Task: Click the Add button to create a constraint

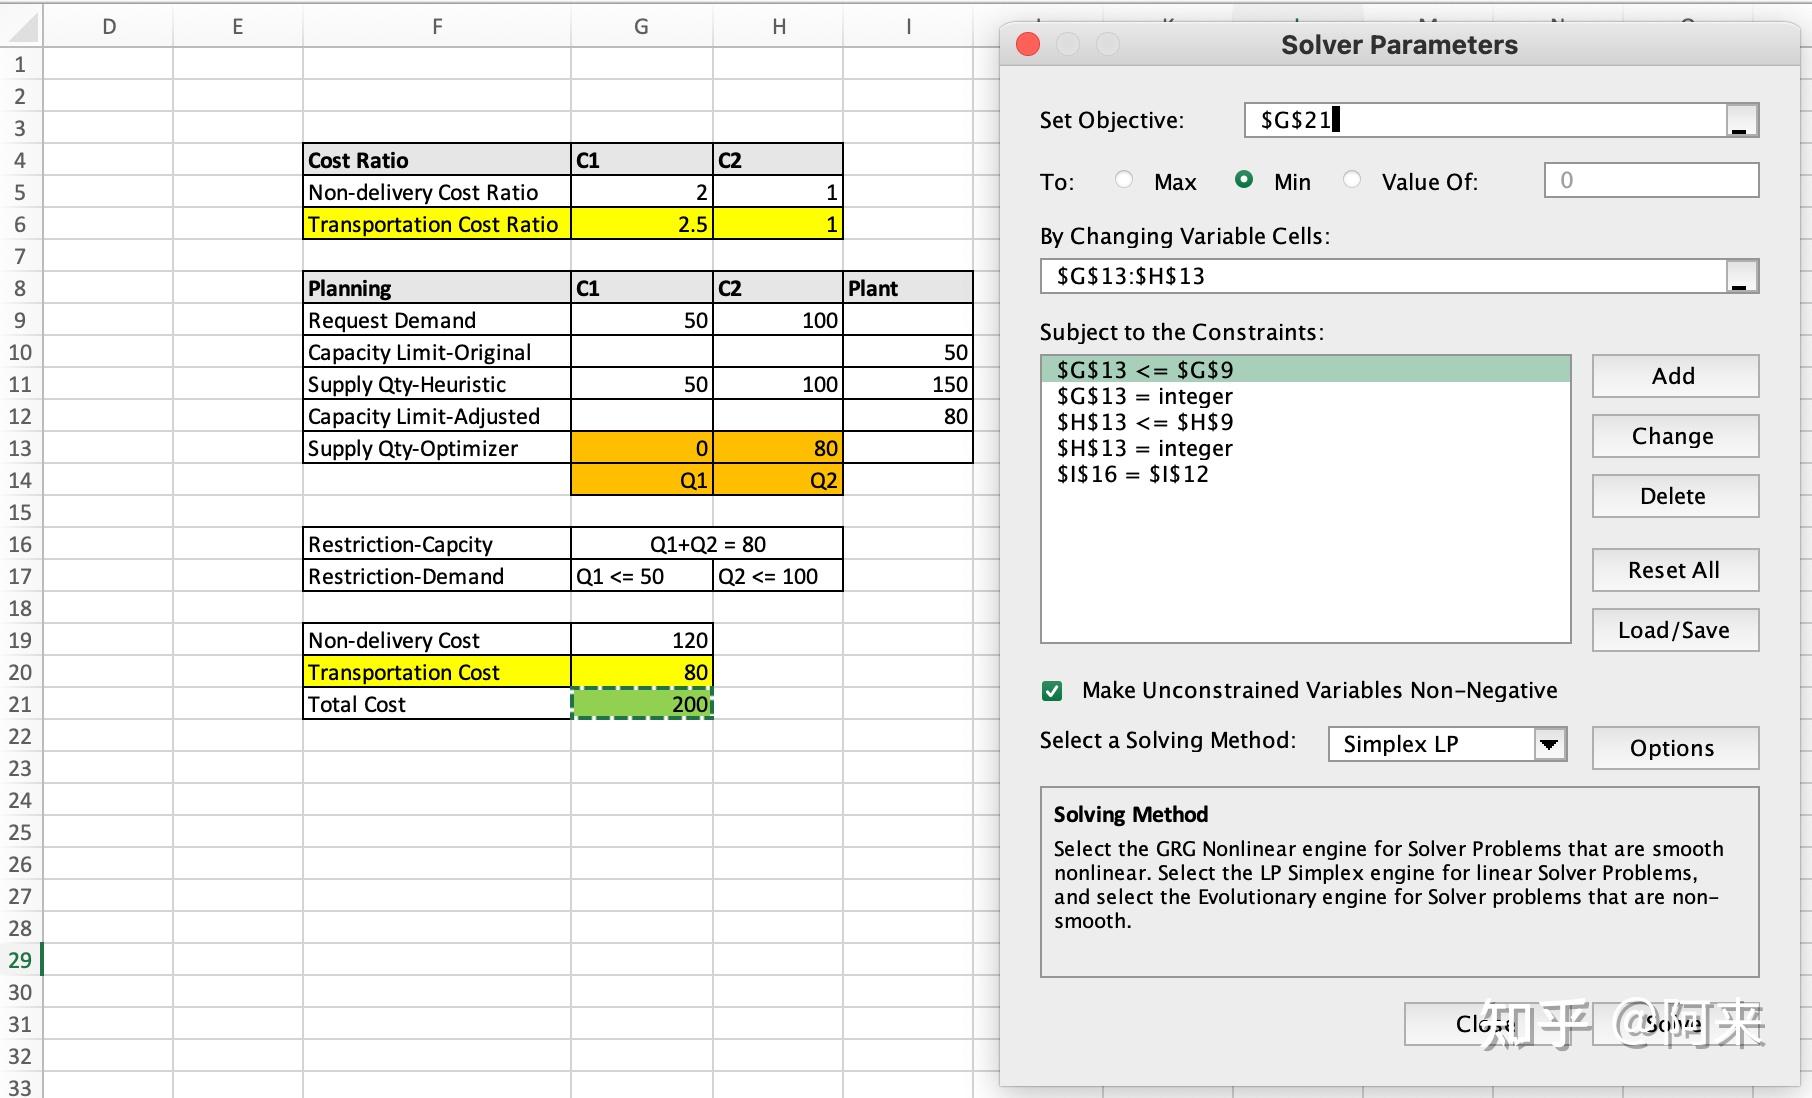Action: [1674, 376]
